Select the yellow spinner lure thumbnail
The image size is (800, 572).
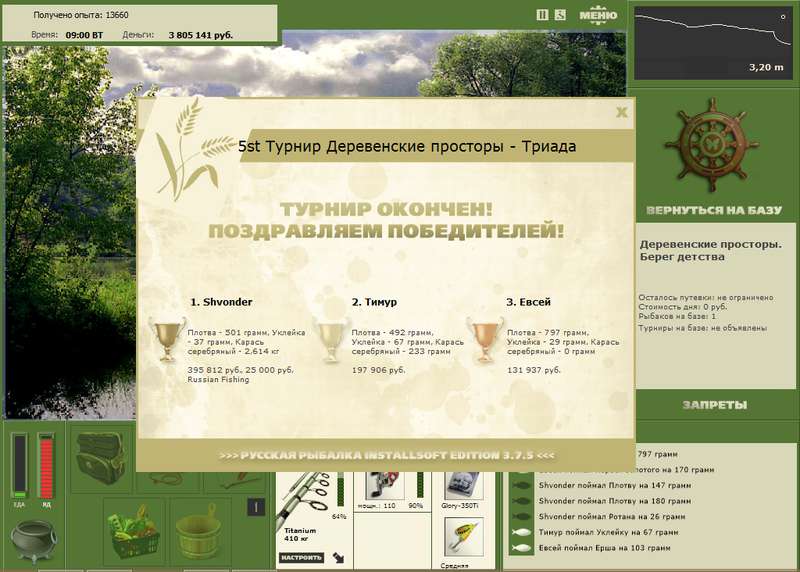(463, 537)
